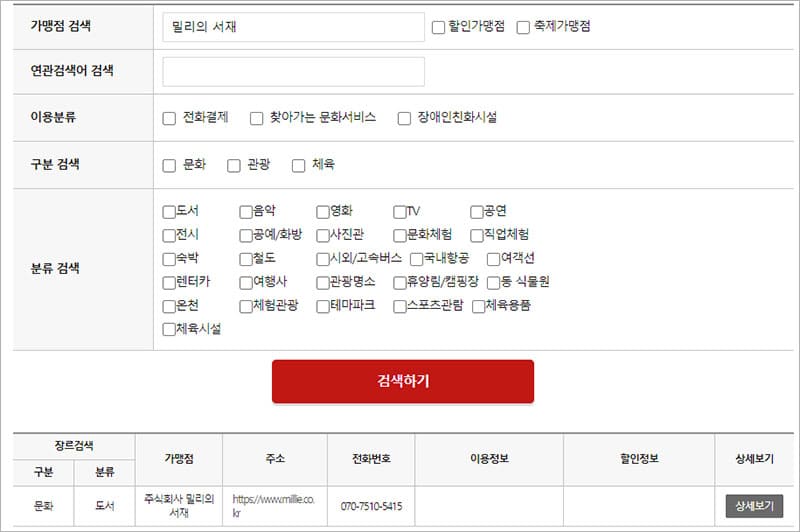
Task: Check the 할인가맹점 checkbox
Action: pos(438,28)
